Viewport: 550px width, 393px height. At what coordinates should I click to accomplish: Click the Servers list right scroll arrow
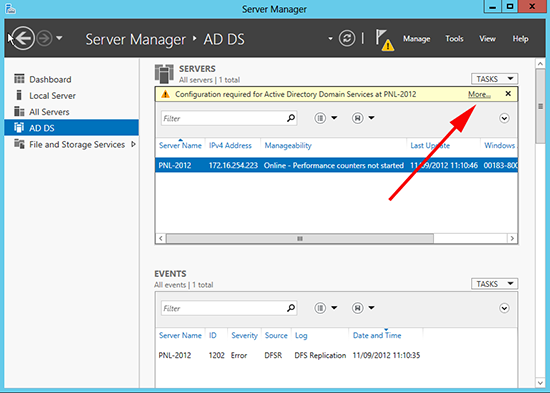[512, 239]
